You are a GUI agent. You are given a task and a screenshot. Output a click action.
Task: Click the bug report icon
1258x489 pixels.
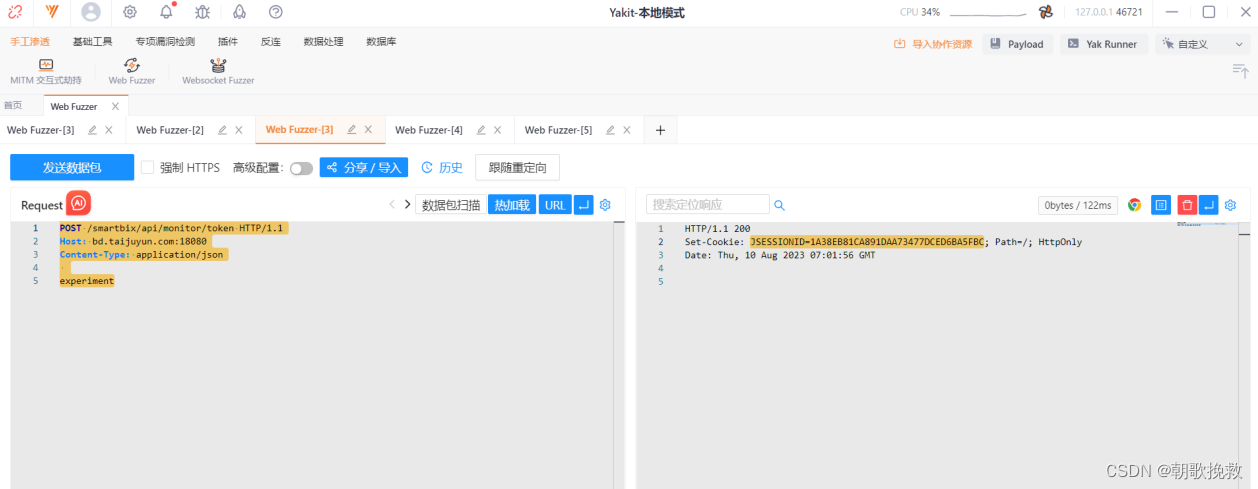point(203,12)
